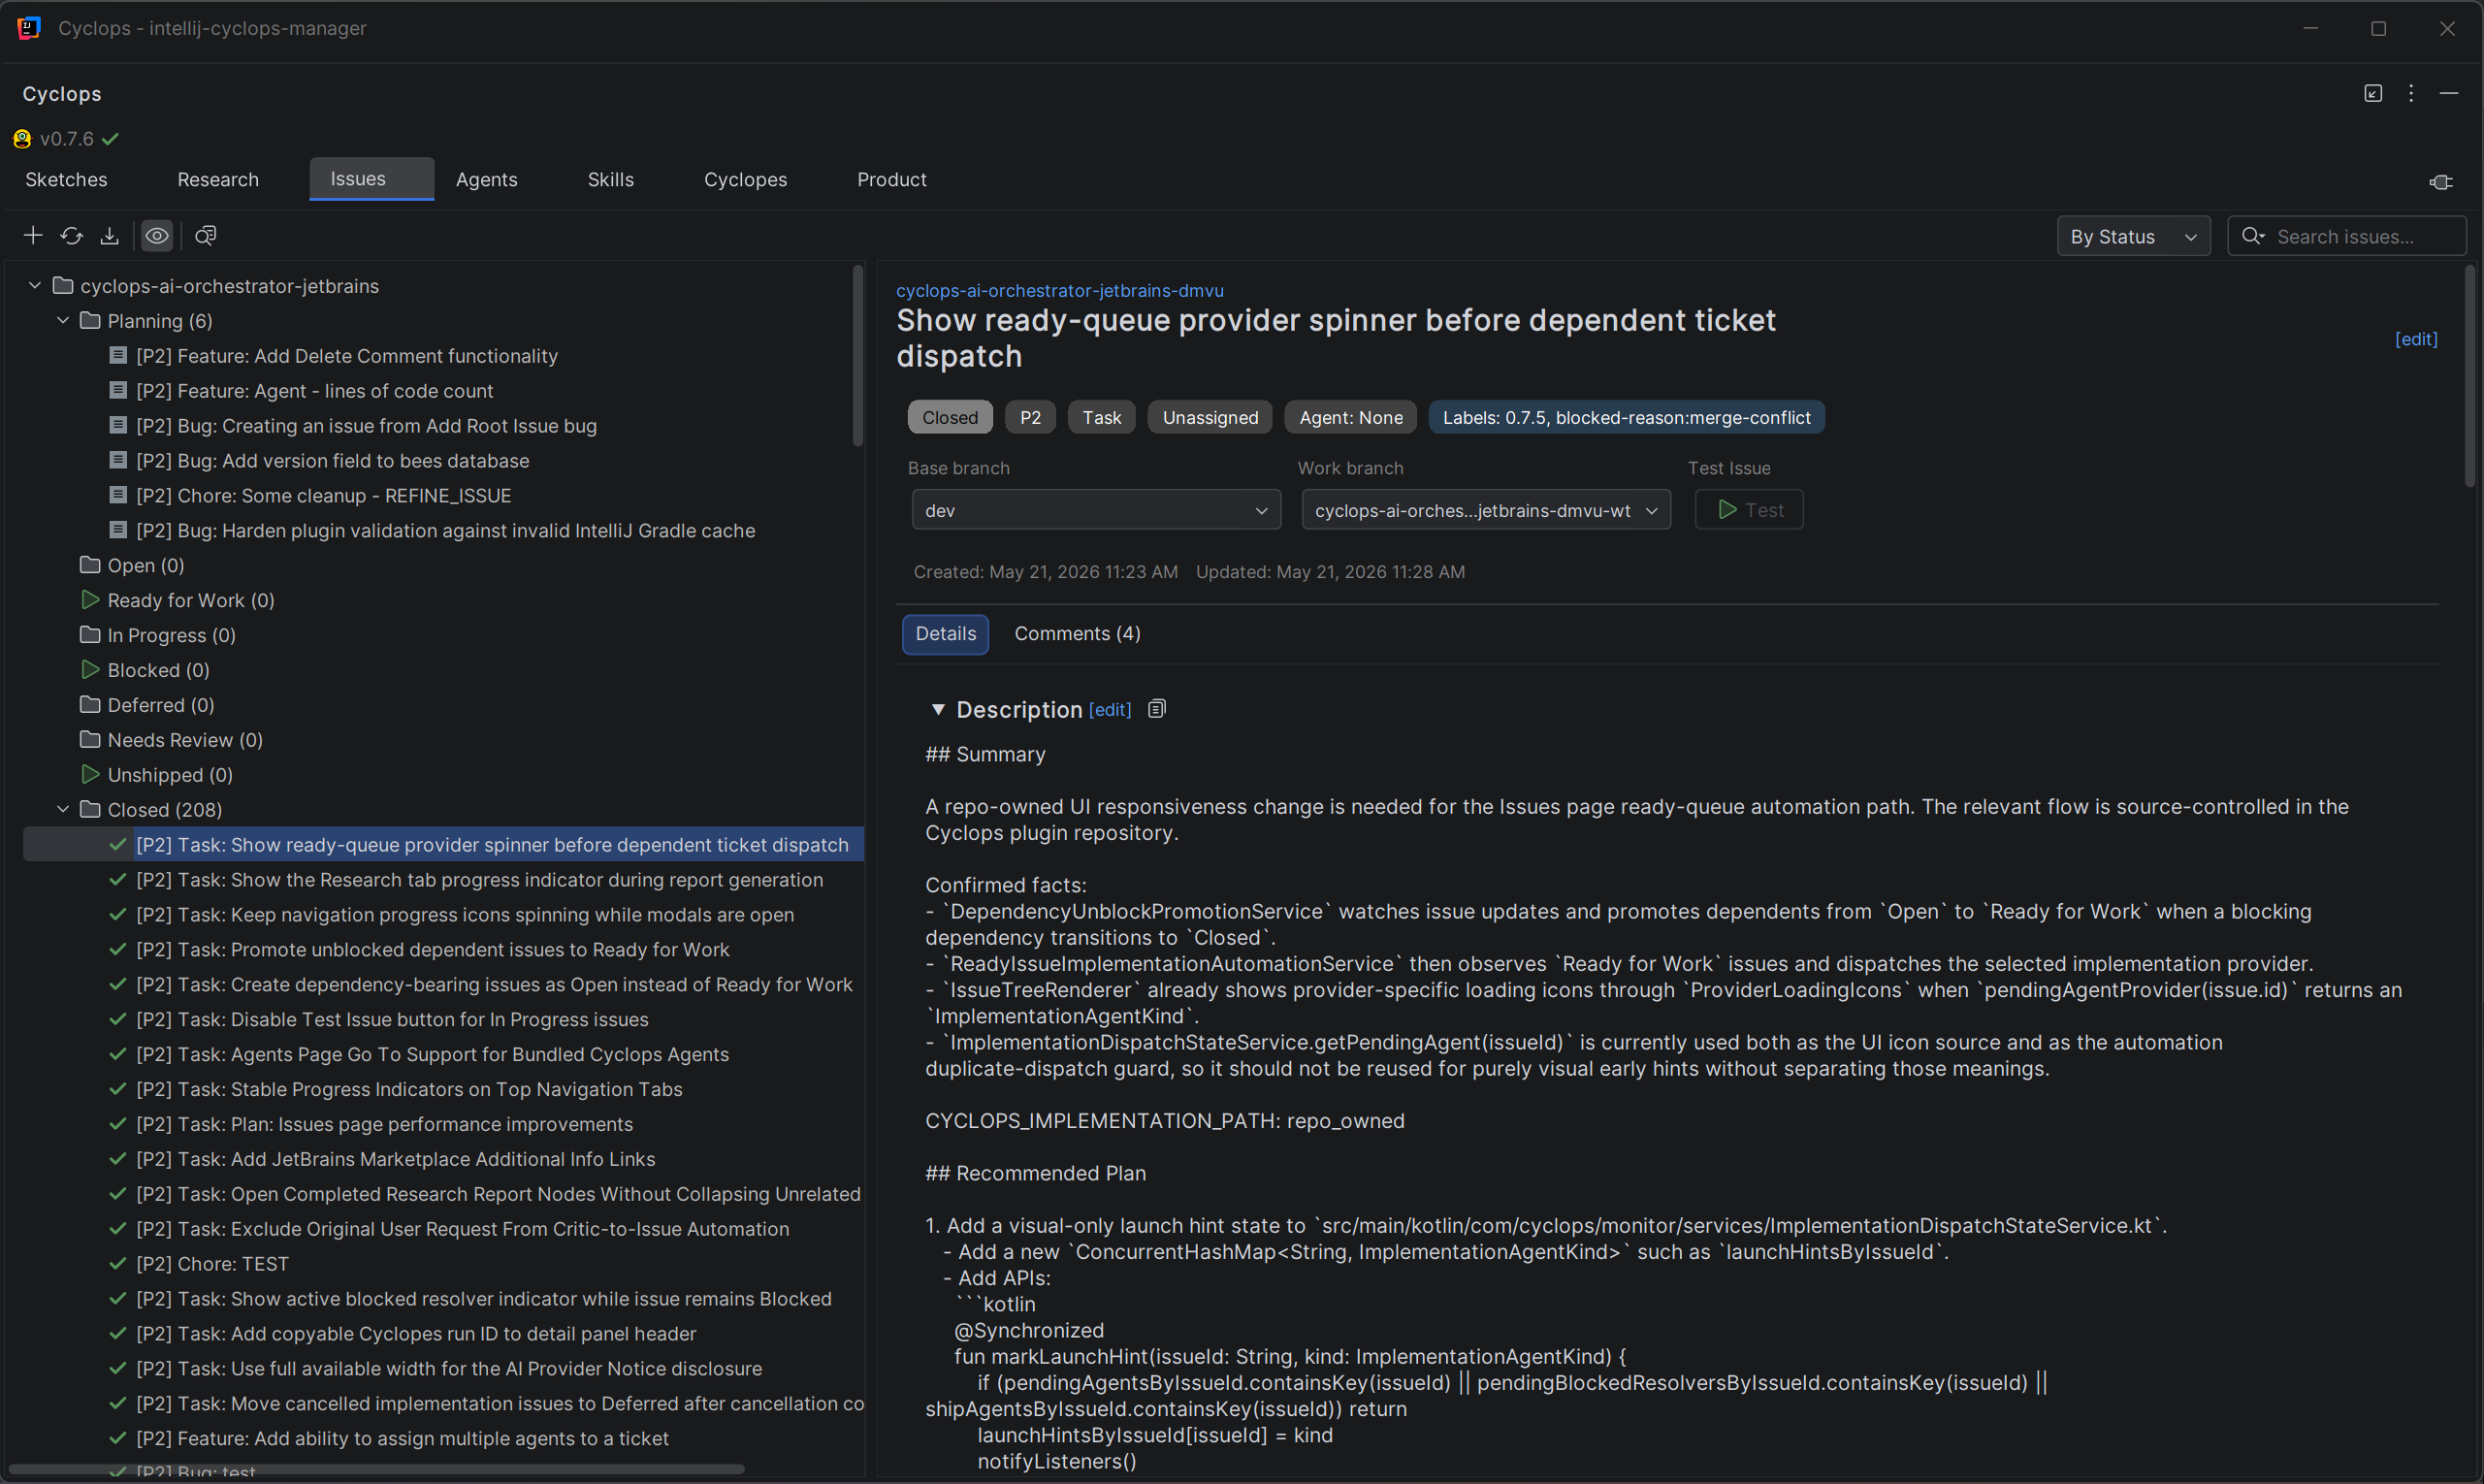
Task: Click the Open (0) folder icon
Action: (x=90, y=565)
